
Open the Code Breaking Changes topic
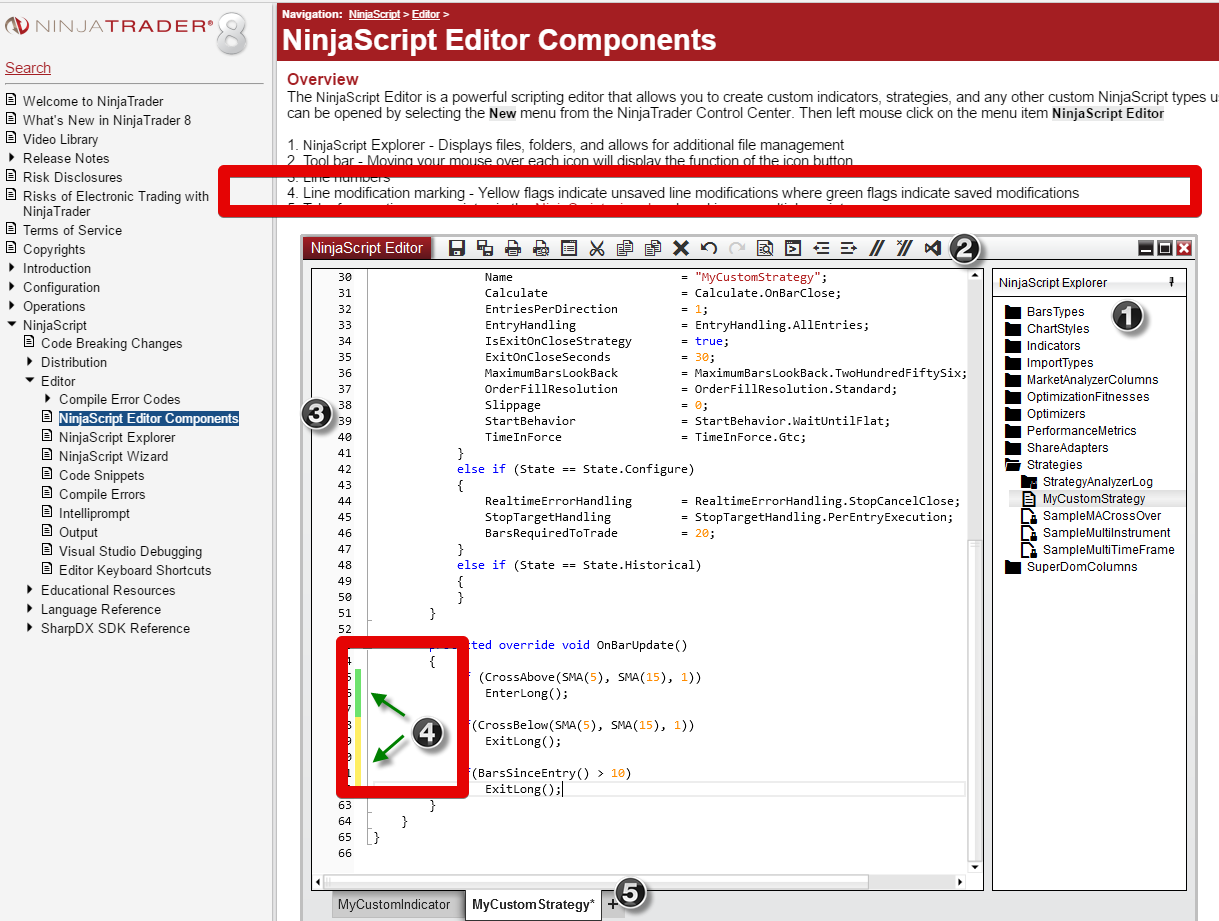pyautogui.click(x=112, y=343)
